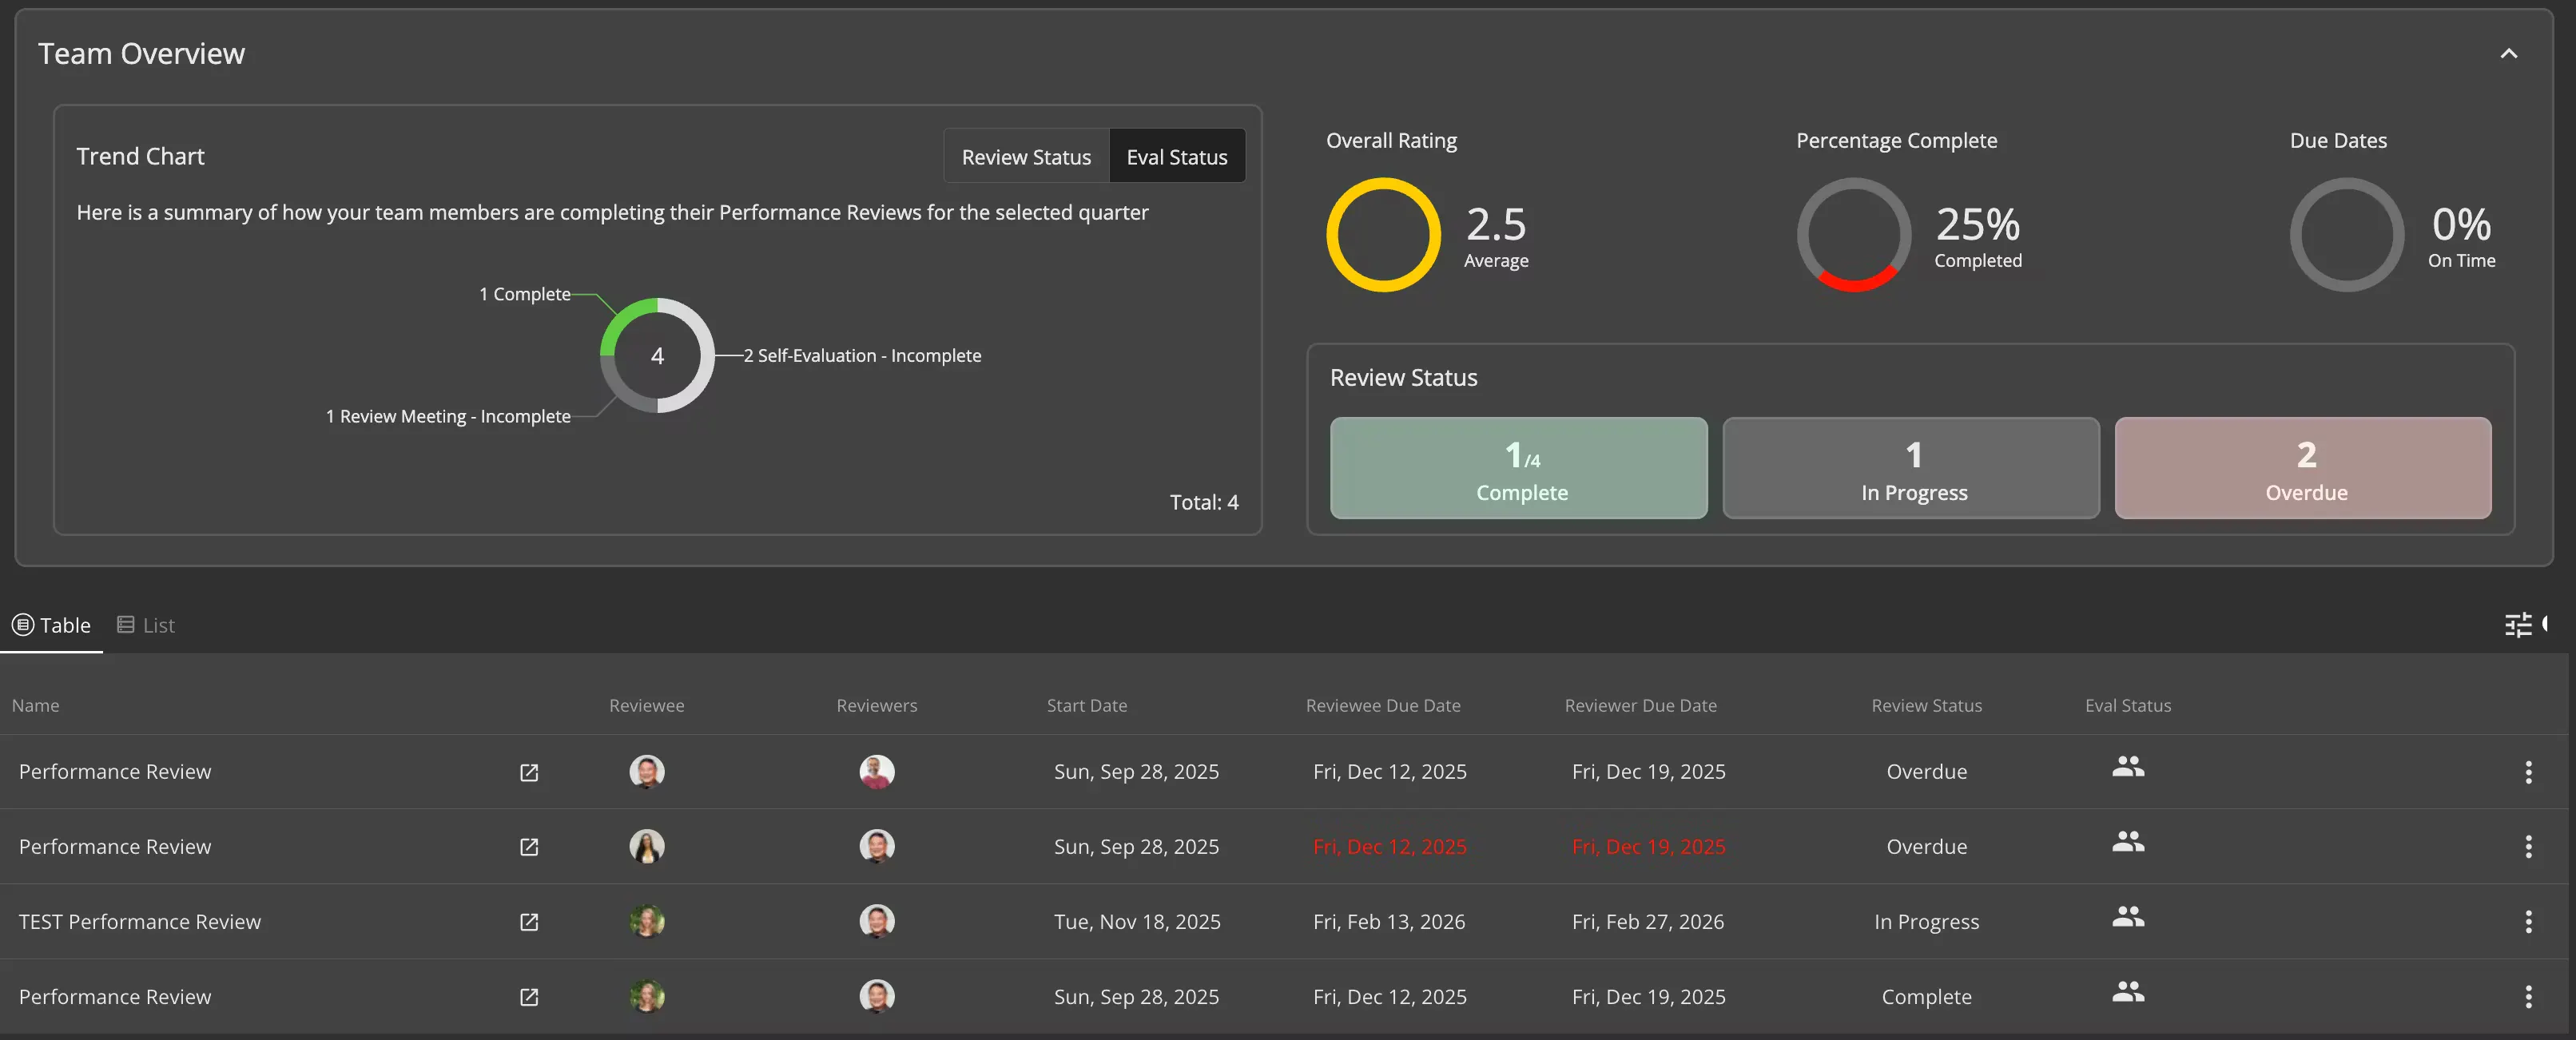
Task: Click eval status people icon in In Progress row
Action: (x=2128, y=917)
